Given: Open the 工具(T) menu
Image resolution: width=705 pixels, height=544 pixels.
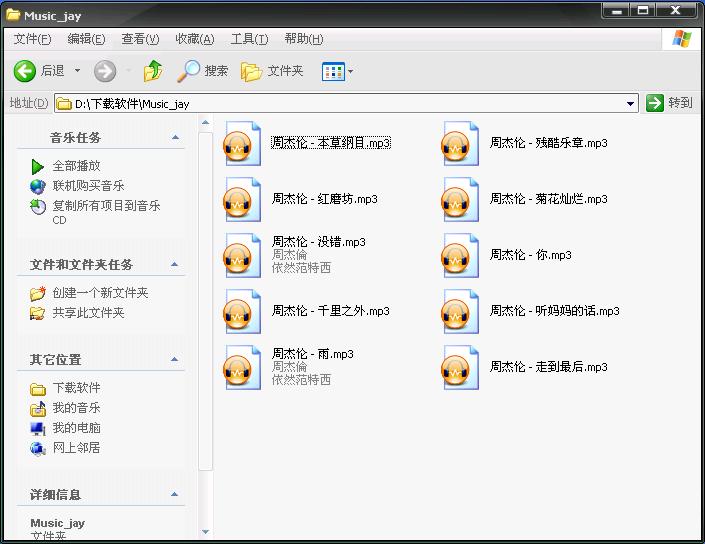Looking at the screenshot, I should 248,39.
